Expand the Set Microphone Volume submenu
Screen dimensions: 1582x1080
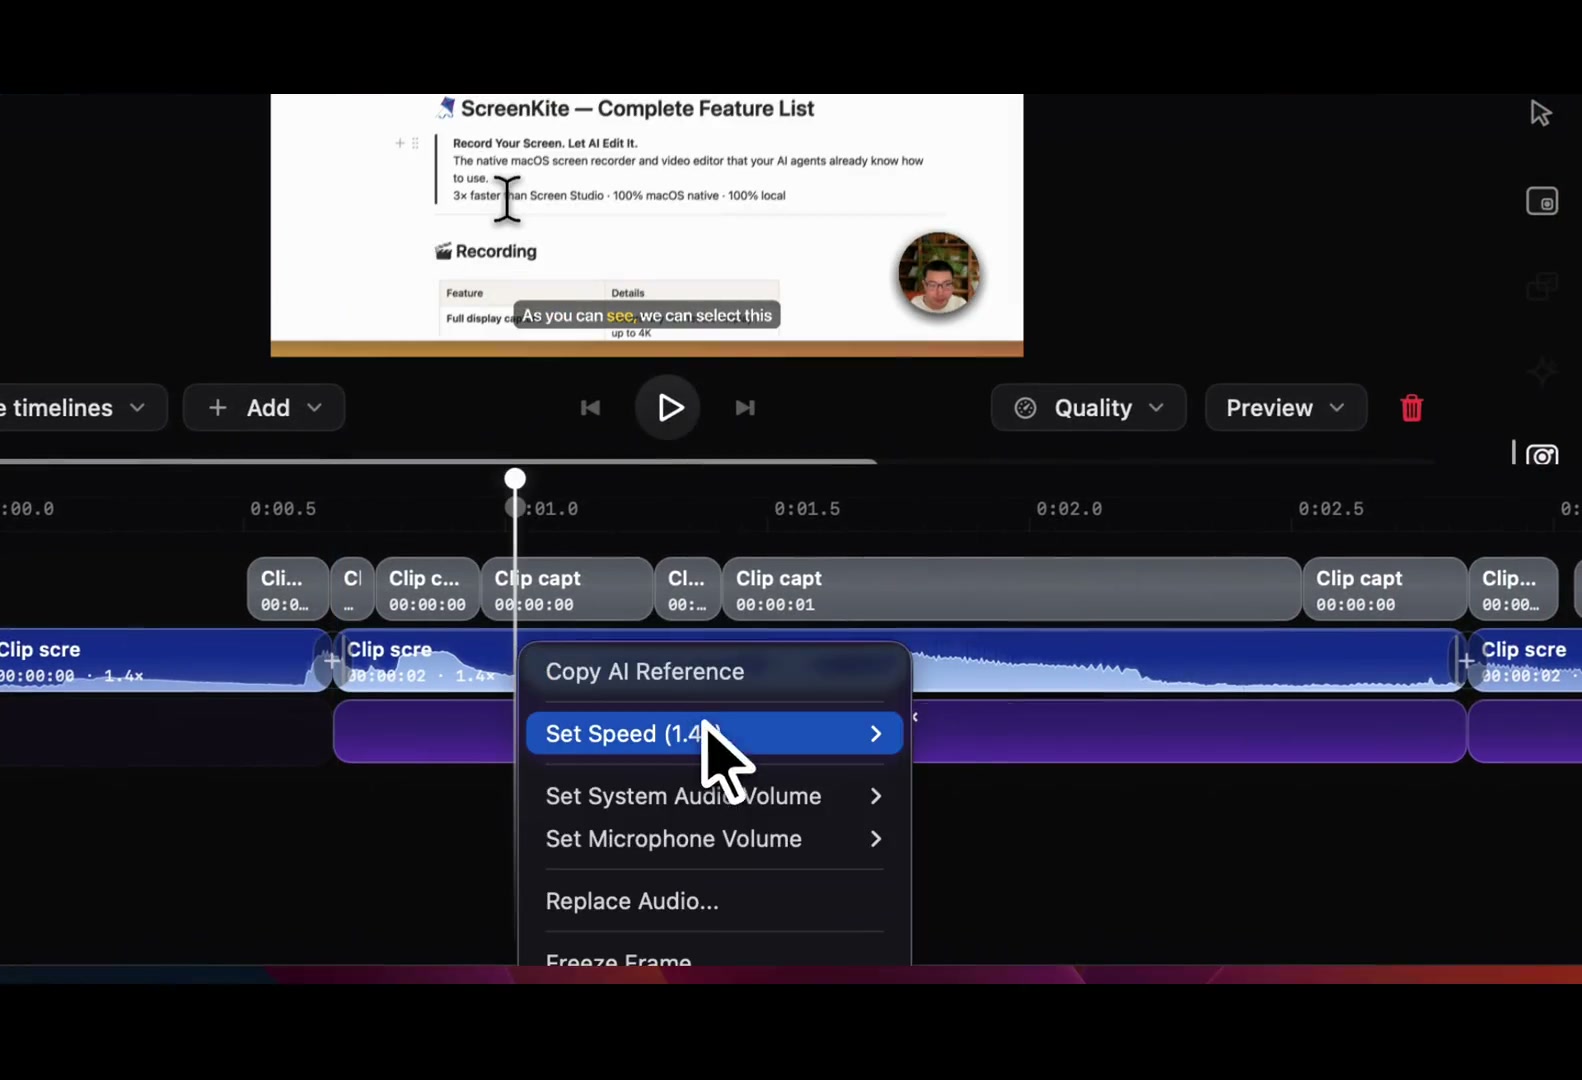(714, 839)
